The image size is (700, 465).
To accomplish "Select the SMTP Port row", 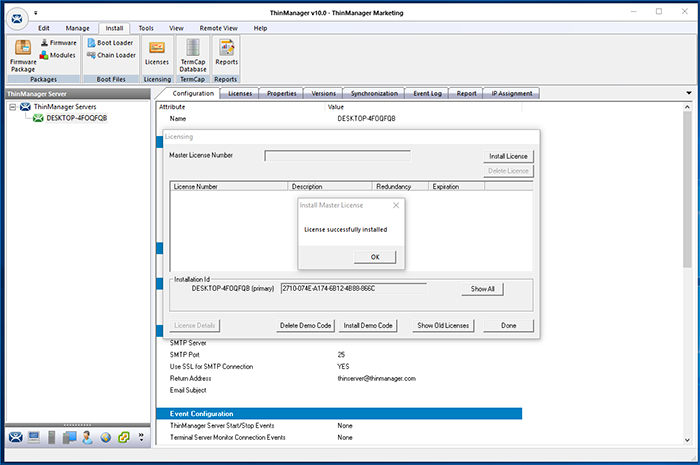I will (x=339, y=355).
